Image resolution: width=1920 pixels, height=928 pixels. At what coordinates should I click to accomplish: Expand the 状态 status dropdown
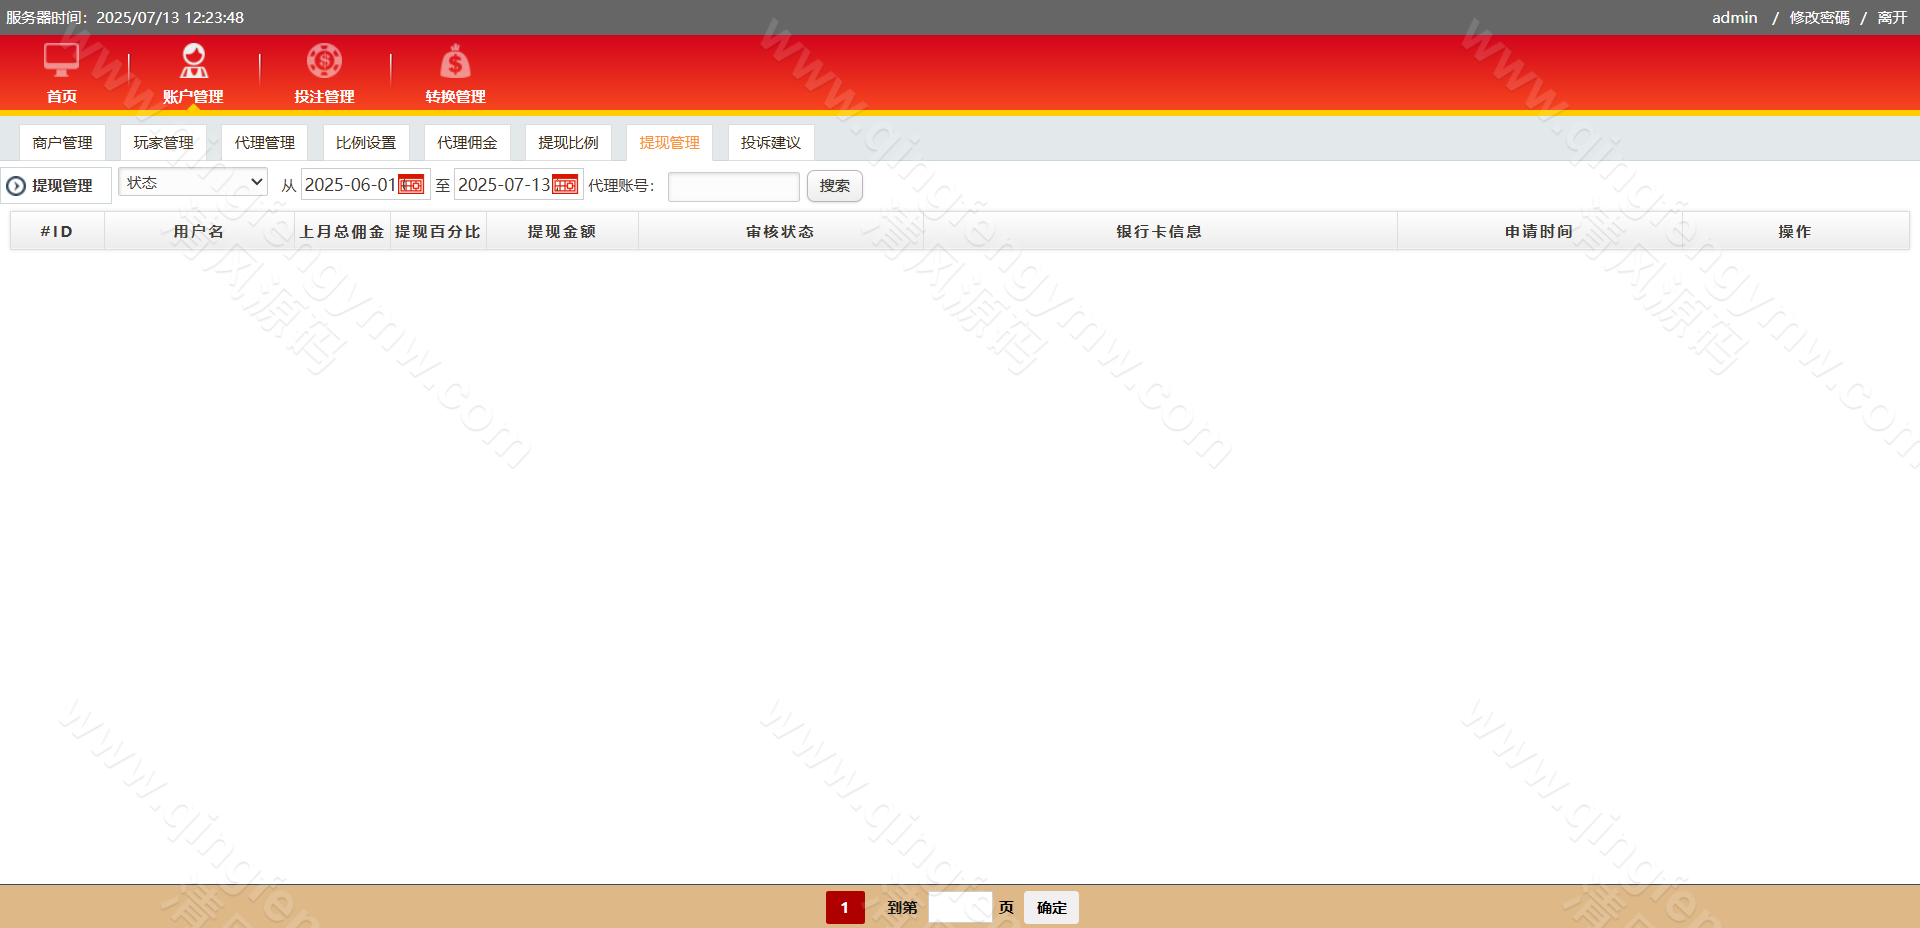[193, 182]
